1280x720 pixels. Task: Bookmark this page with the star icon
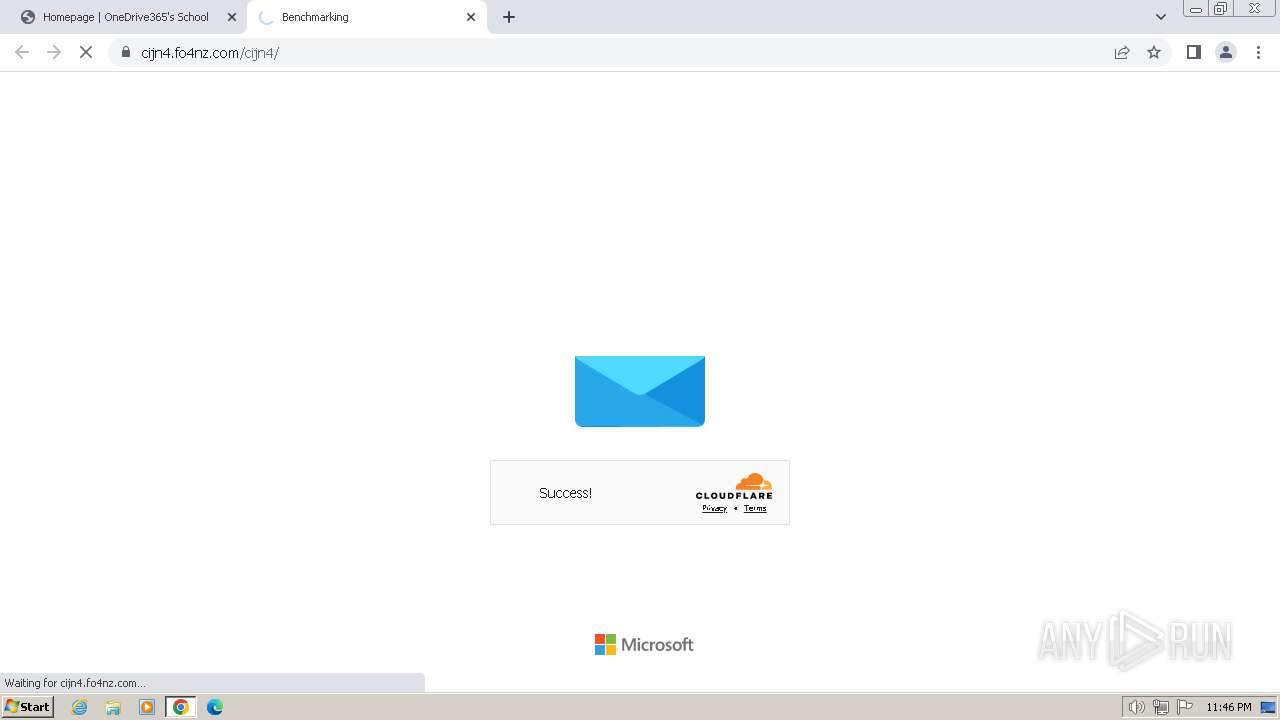[1154, 52]
